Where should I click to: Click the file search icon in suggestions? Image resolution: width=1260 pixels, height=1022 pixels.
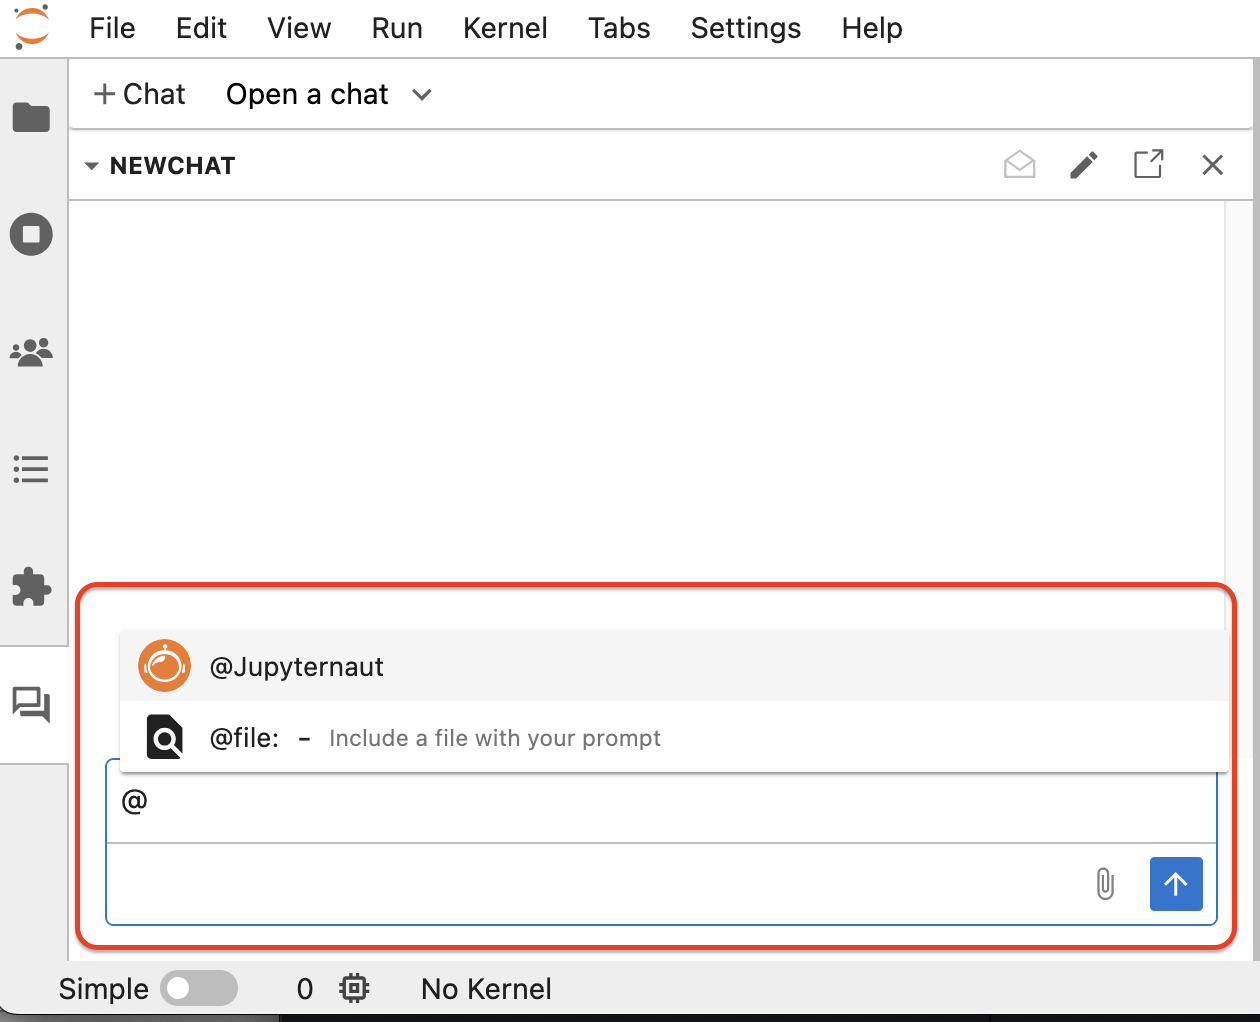coord(164,738)
